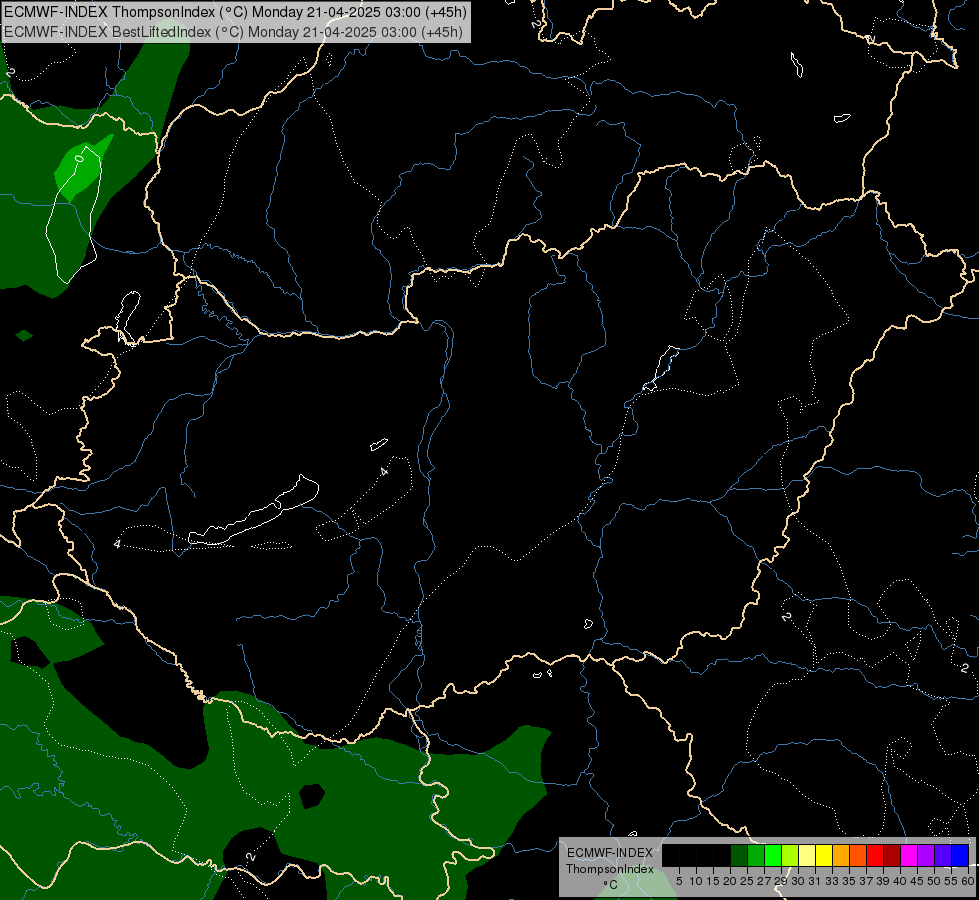The image size is (979, 900).
Task: Click the legend tick value 37
Action: 866,881
